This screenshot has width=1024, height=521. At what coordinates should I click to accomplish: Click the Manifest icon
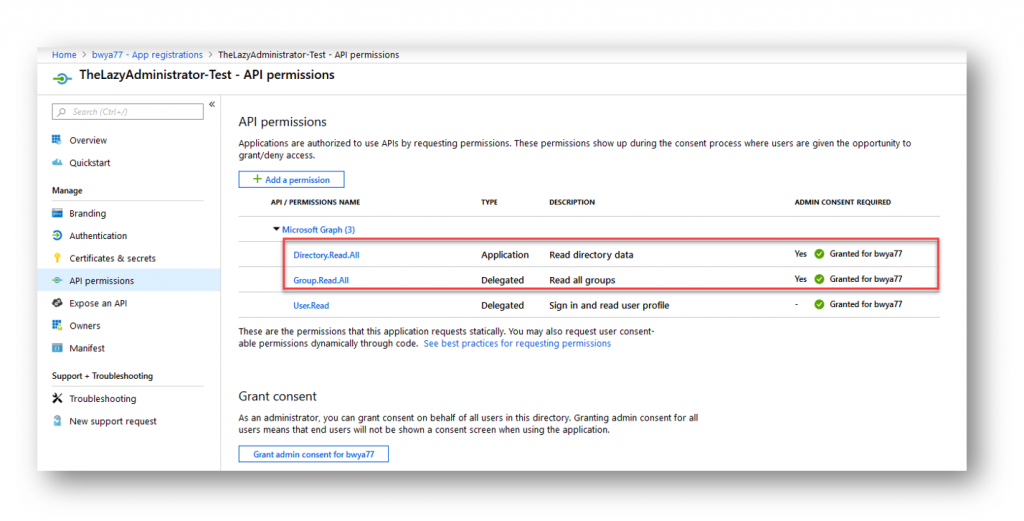(x=57, y=348)
